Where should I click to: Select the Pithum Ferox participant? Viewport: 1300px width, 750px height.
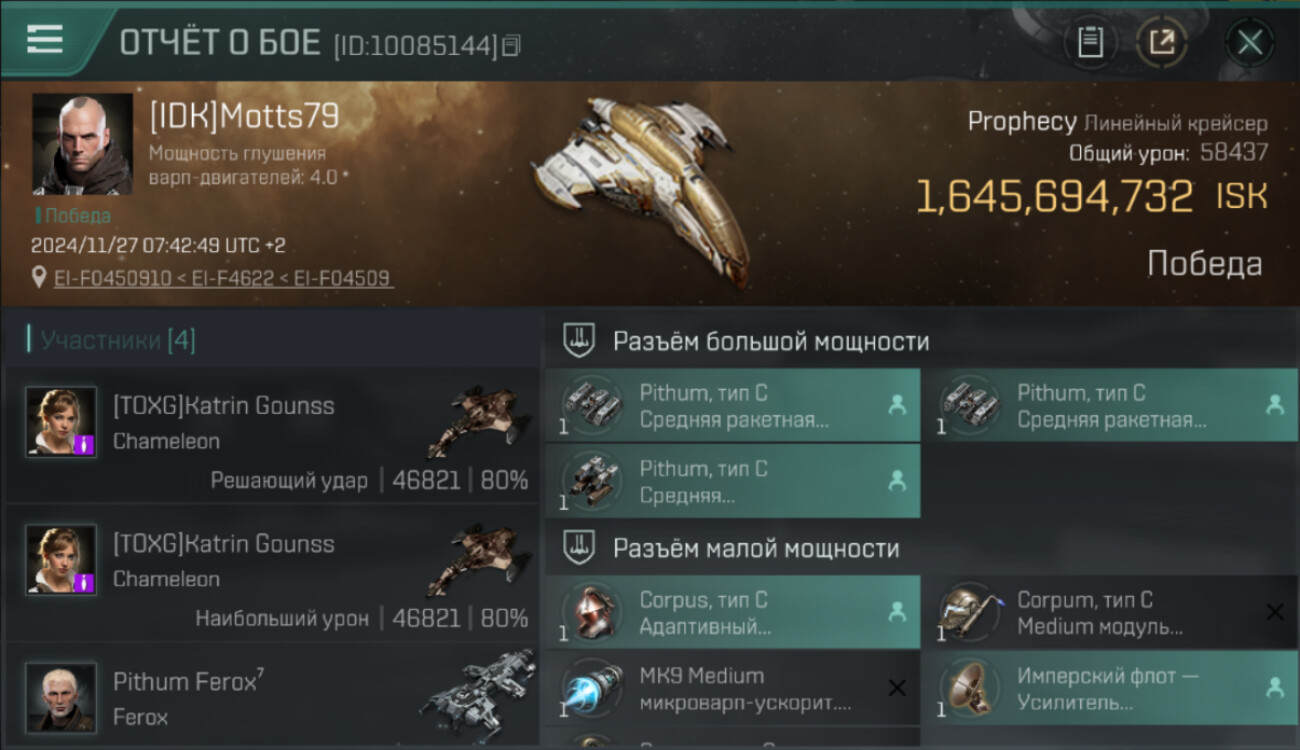pos(272,698)
